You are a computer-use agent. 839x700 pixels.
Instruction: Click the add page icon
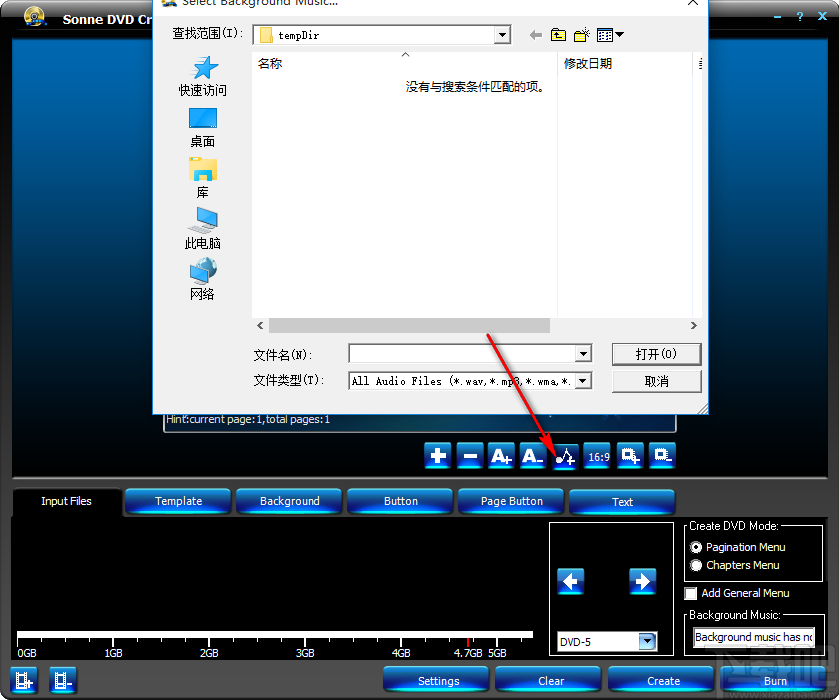coord(629,455)
